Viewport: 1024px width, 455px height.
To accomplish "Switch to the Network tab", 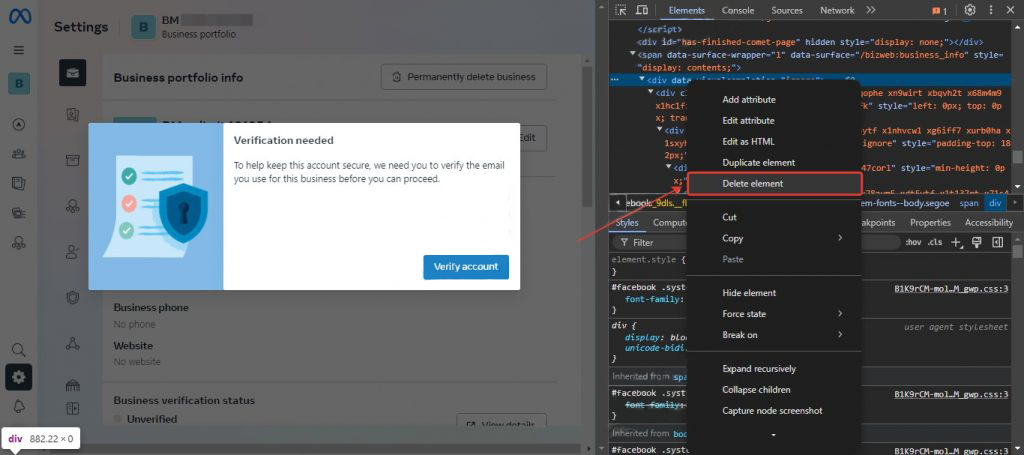I will click(837, 10).
